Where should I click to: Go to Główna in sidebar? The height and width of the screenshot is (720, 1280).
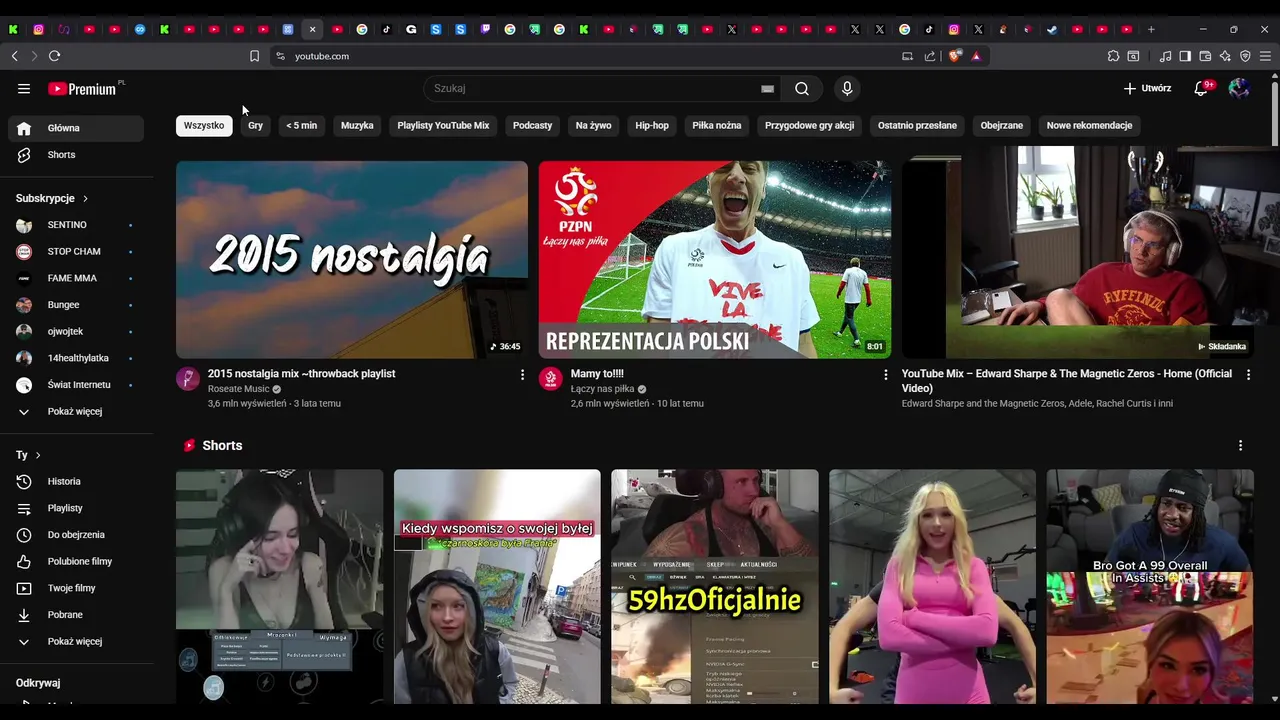(x=76, y=128)
